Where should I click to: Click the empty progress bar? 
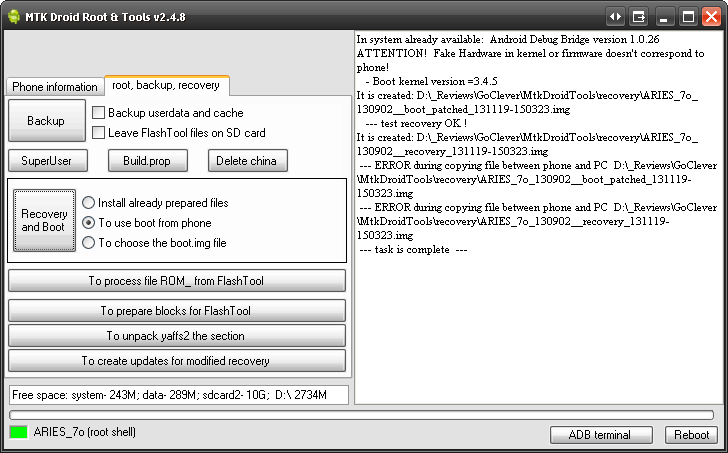point(361,414)
